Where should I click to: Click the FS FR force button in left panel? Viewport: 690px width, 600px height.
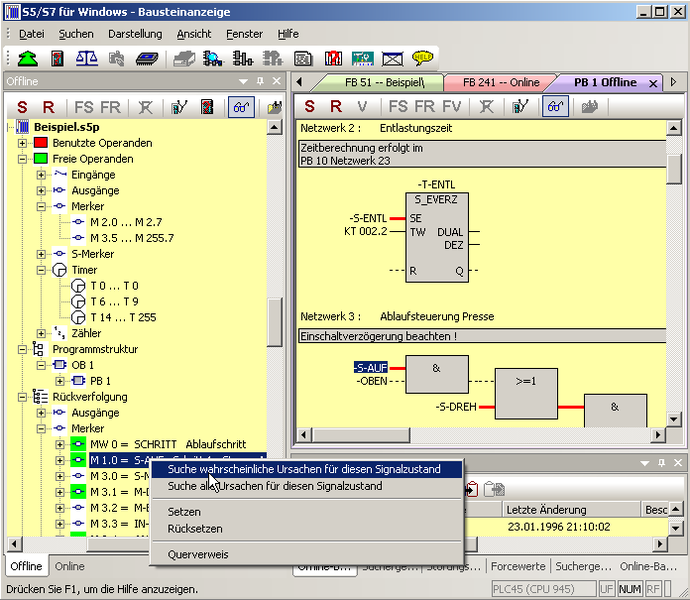pyautogui.click(x=97, y=107)
